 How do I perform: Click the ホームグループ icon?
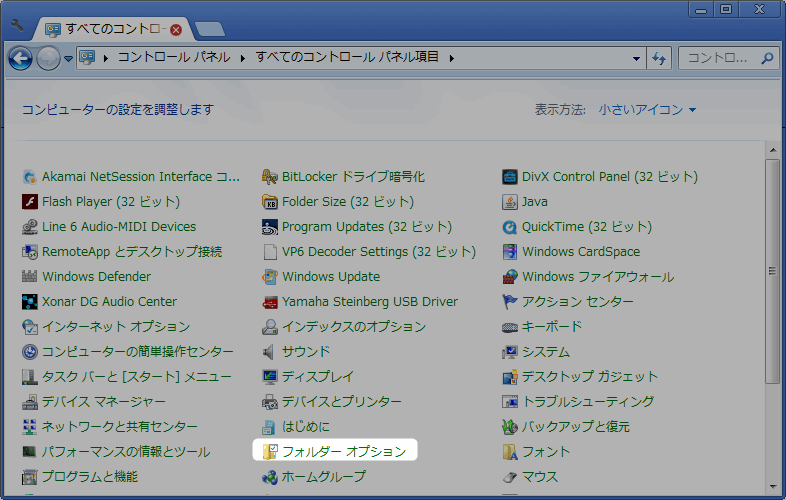270,477
